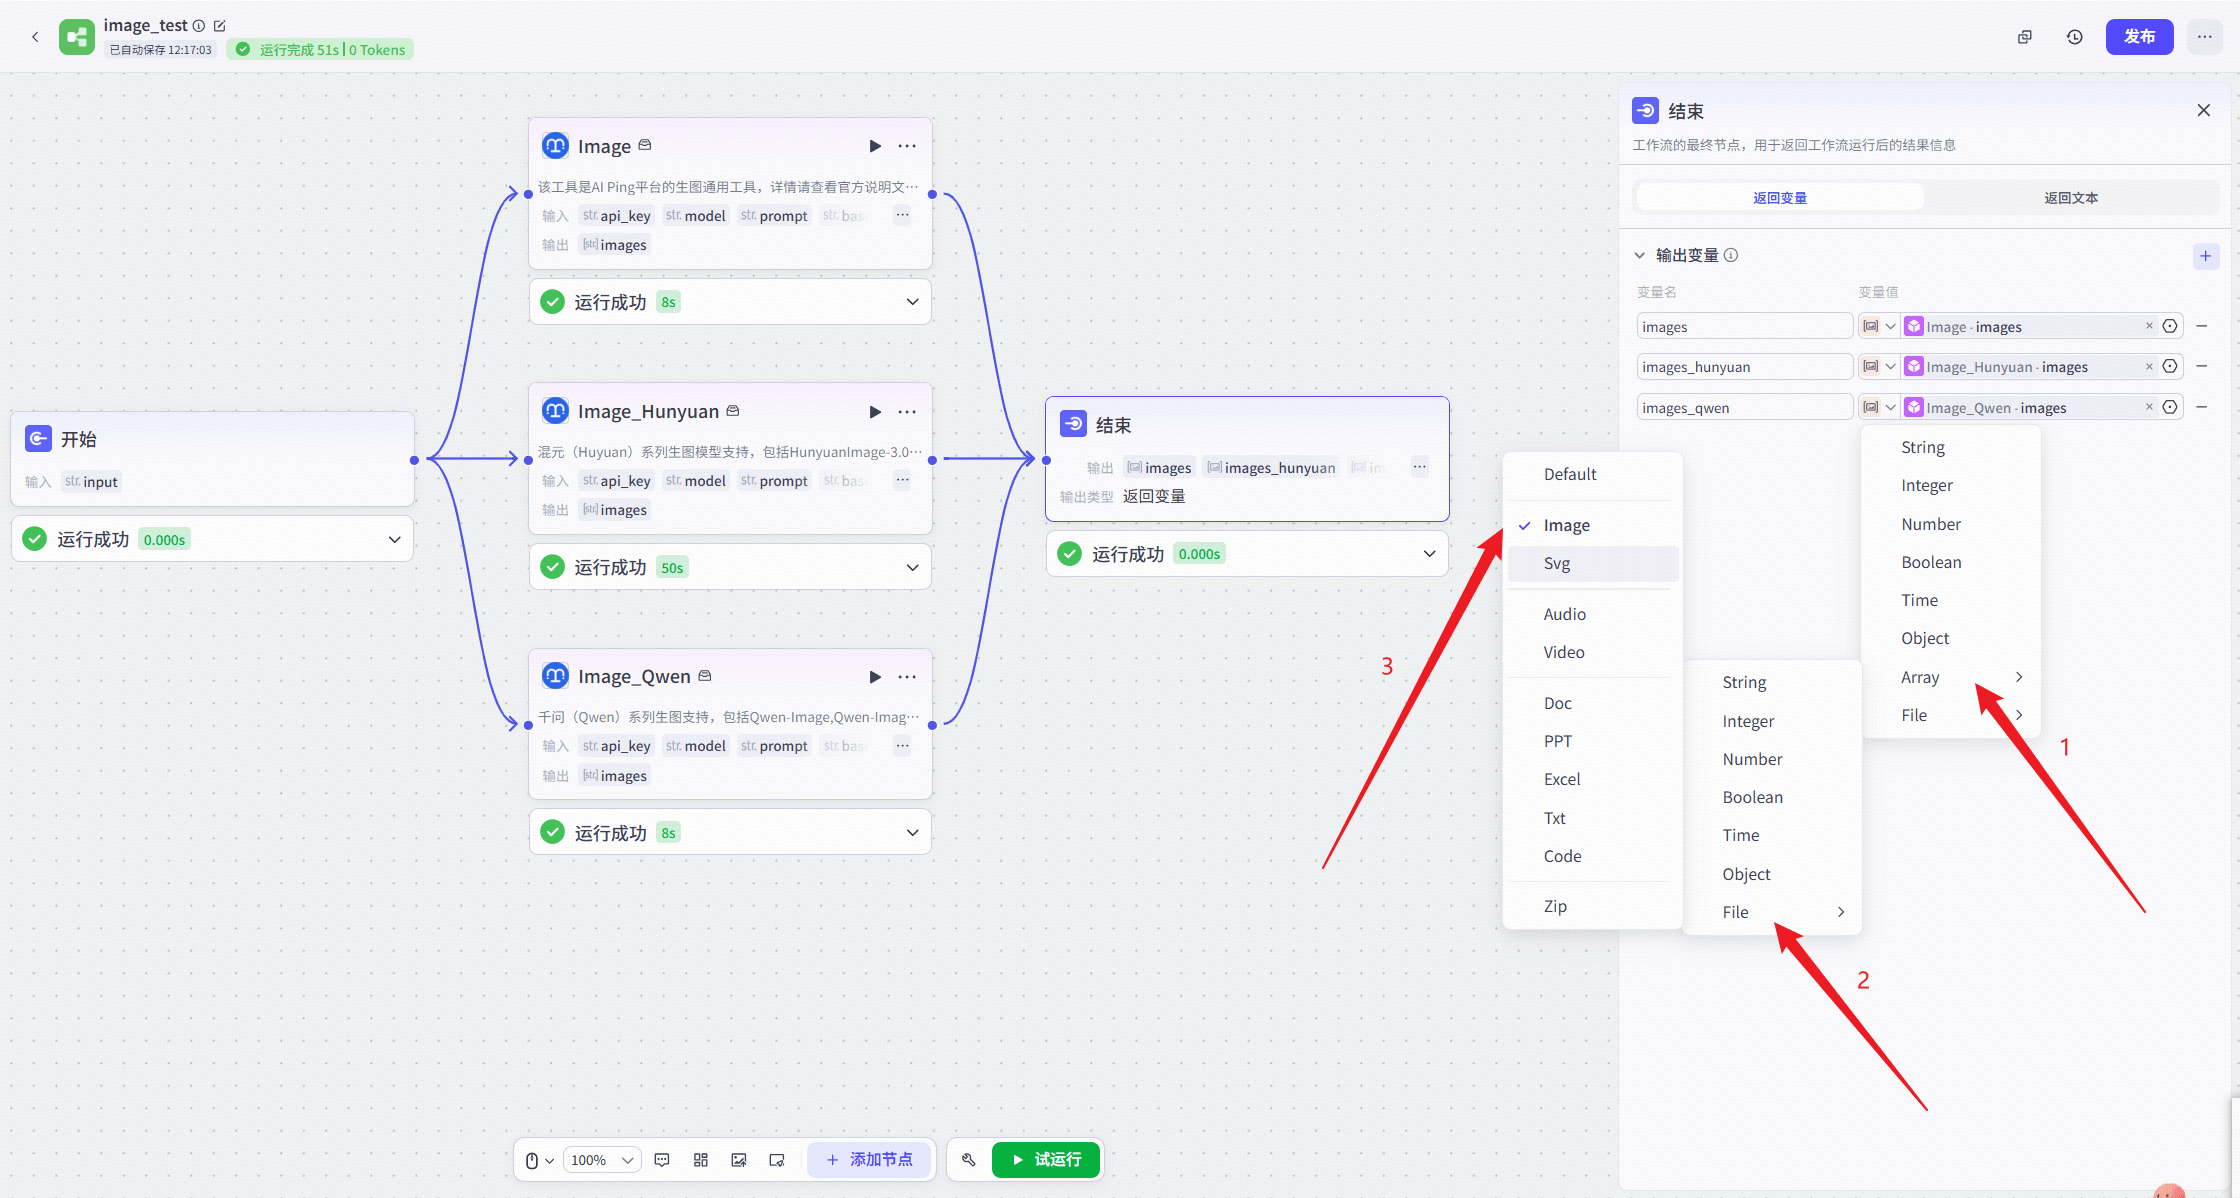Add output variable with plus icon
This screenshot has width=2240, height=1198.
[x=2205, y=256]
